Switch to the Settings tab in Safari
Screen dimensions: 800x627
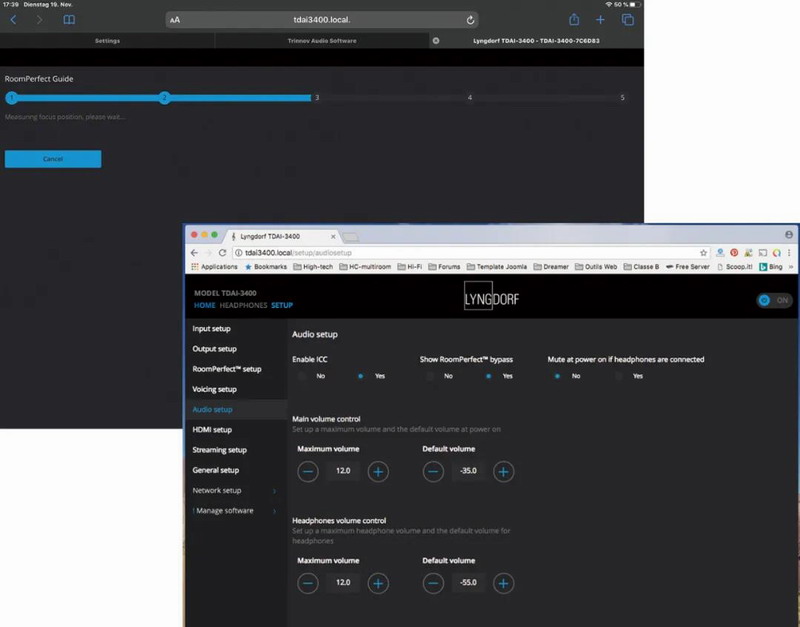107,41
